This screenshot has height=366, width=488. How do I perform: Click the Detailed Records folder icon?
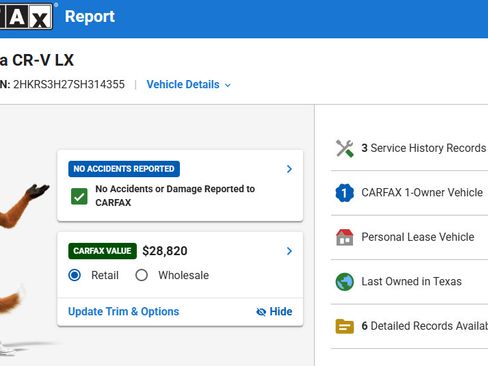point(344,326)
